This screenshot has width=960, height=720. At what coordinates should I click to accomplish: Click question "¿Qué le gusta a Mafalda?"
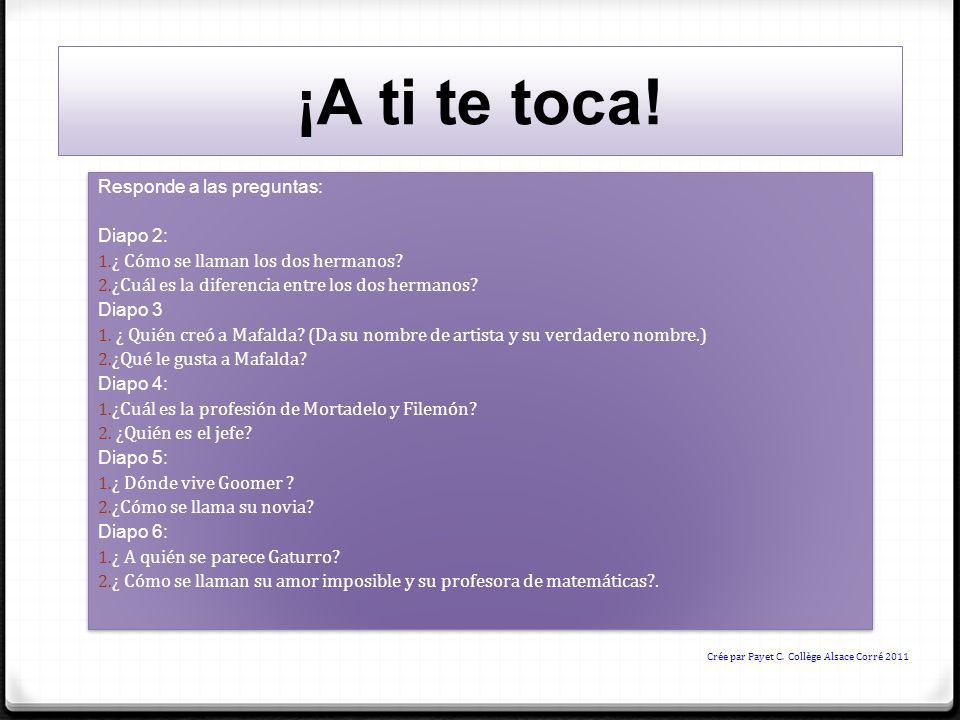pyautogui.click(x=209, y=359)
